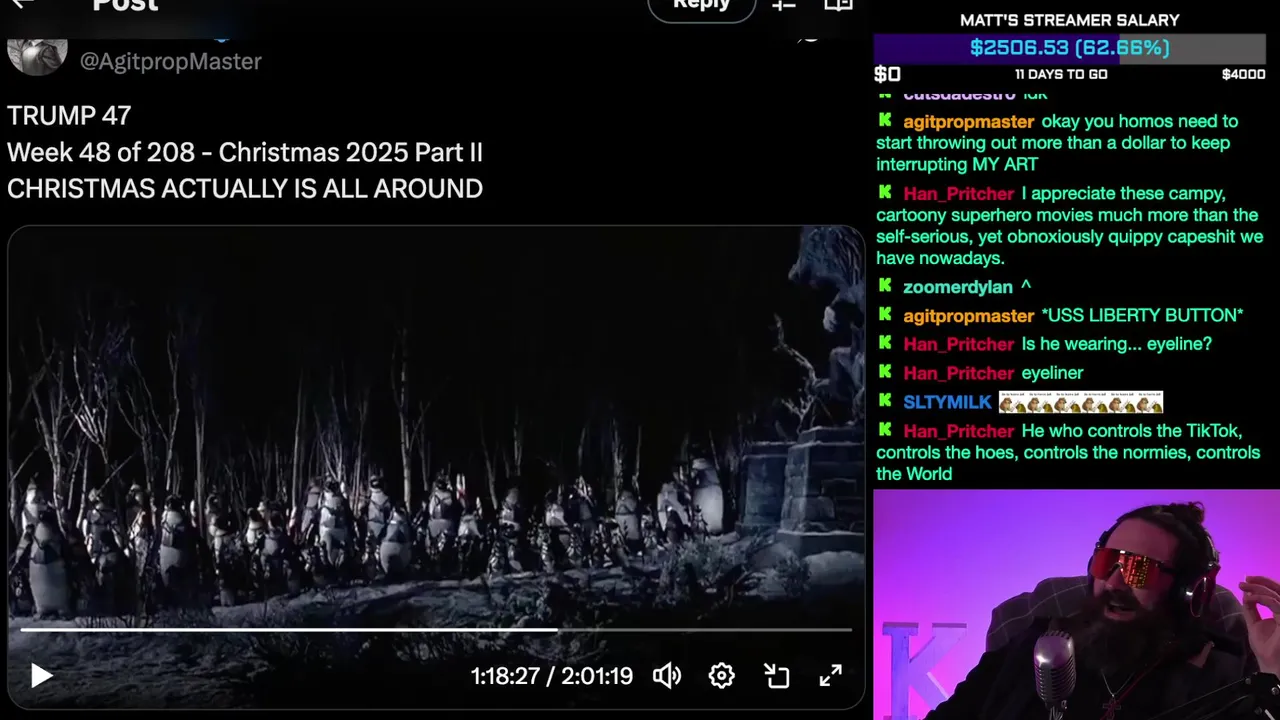Viewport: 1280px width, 720px height.
Task: Open zoomerdylan username in chat
Action: [x=957, y=287]
